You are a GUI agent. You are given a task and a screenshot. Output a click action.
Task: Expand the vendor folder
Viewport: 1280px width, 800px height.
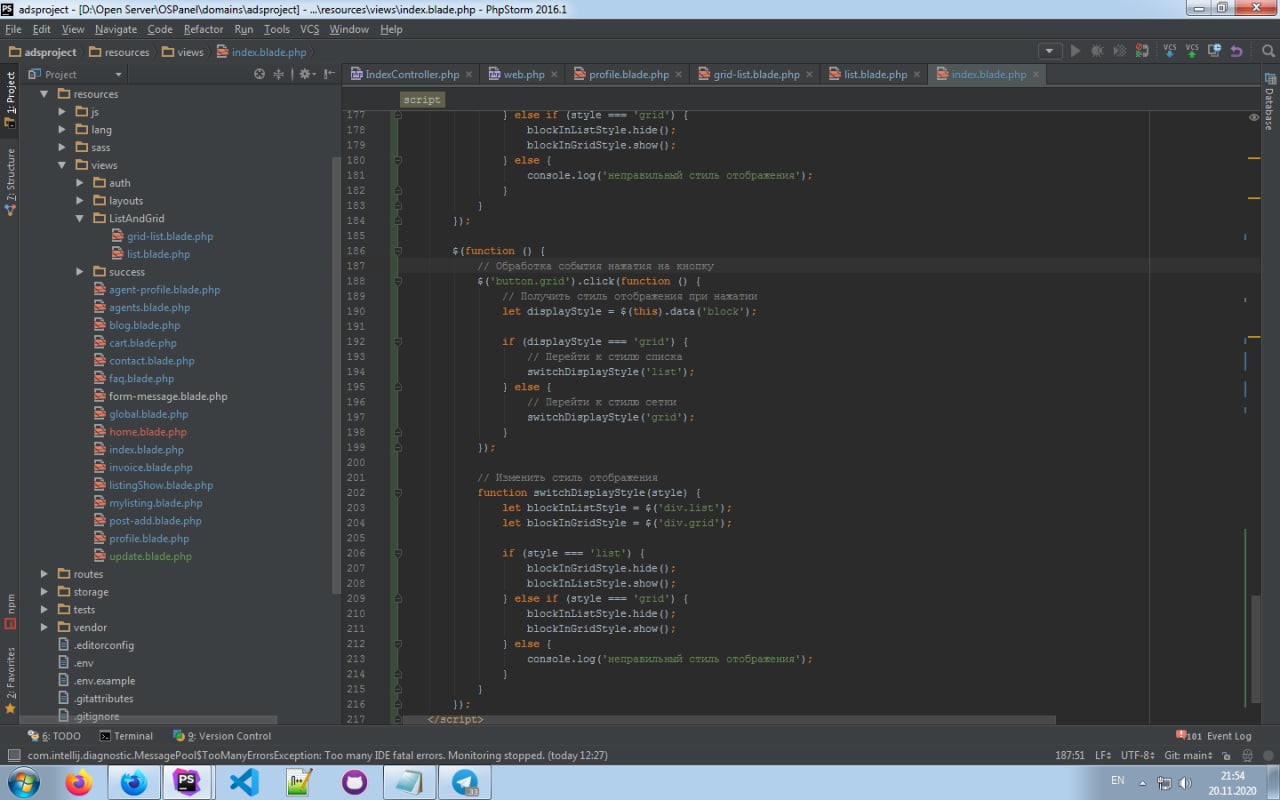coord(44,627)
